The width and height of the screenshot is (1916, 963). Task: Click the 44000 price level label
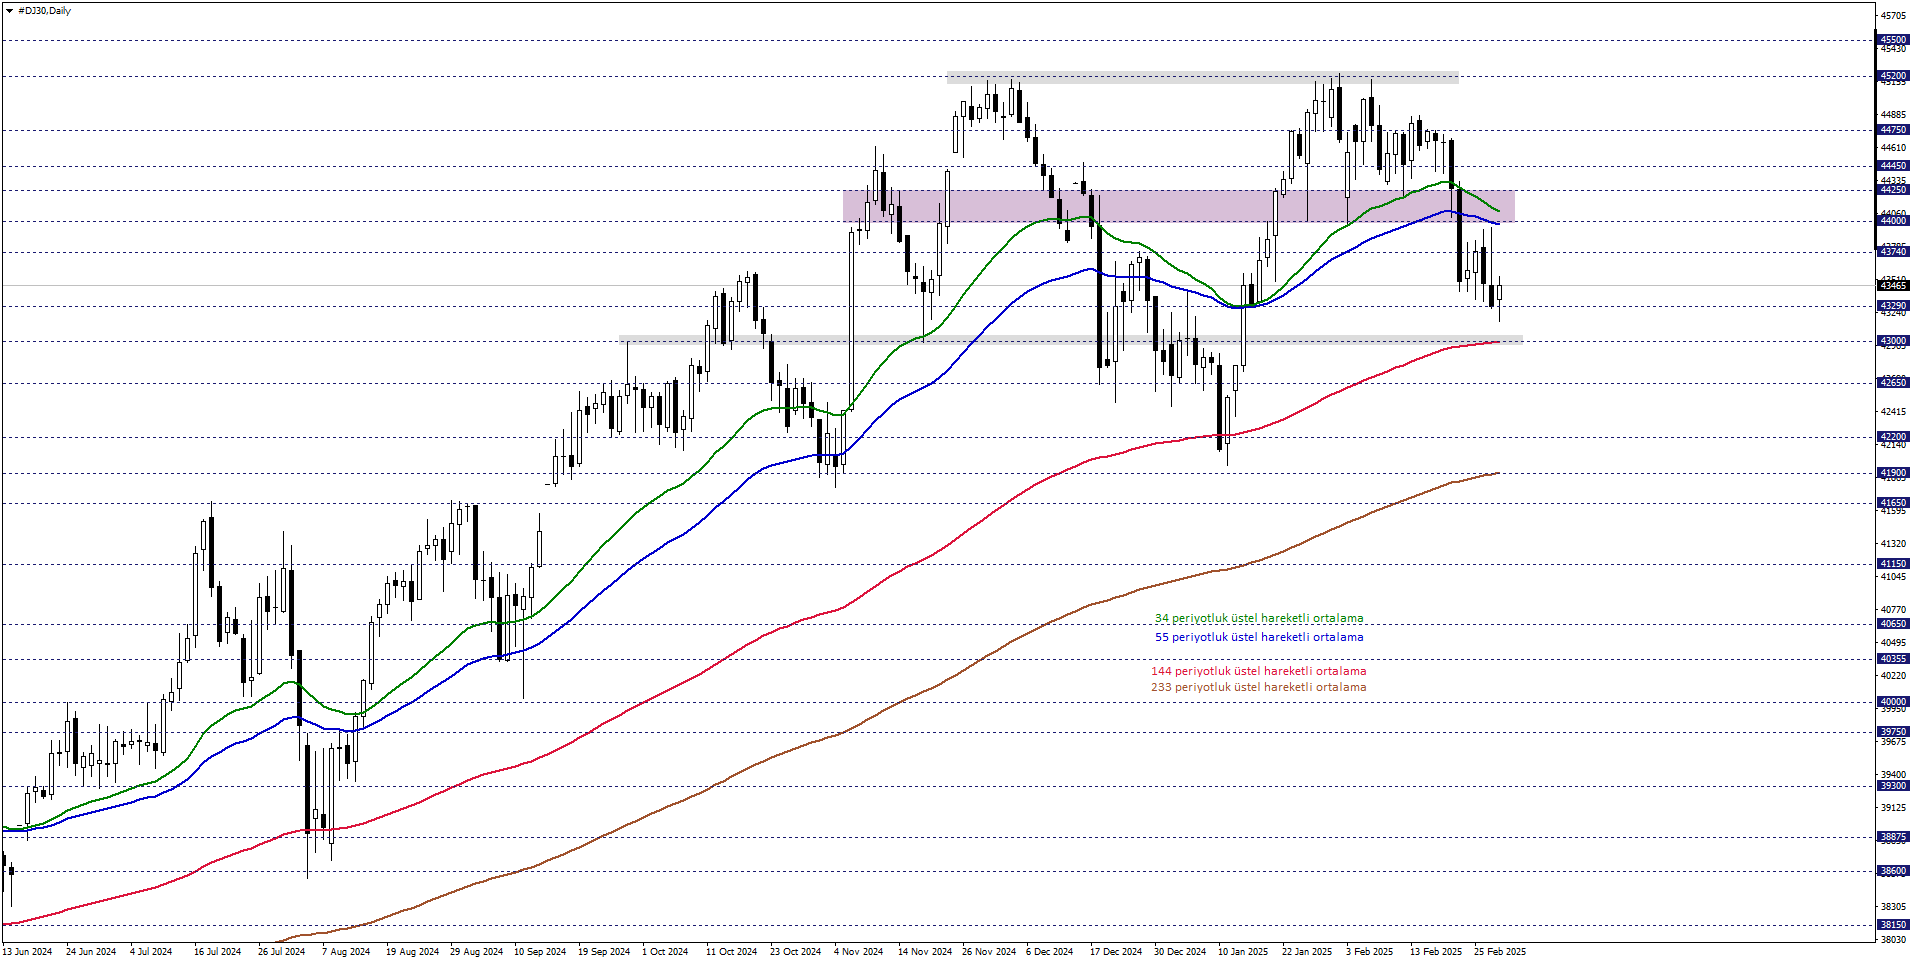point(1893,221)
